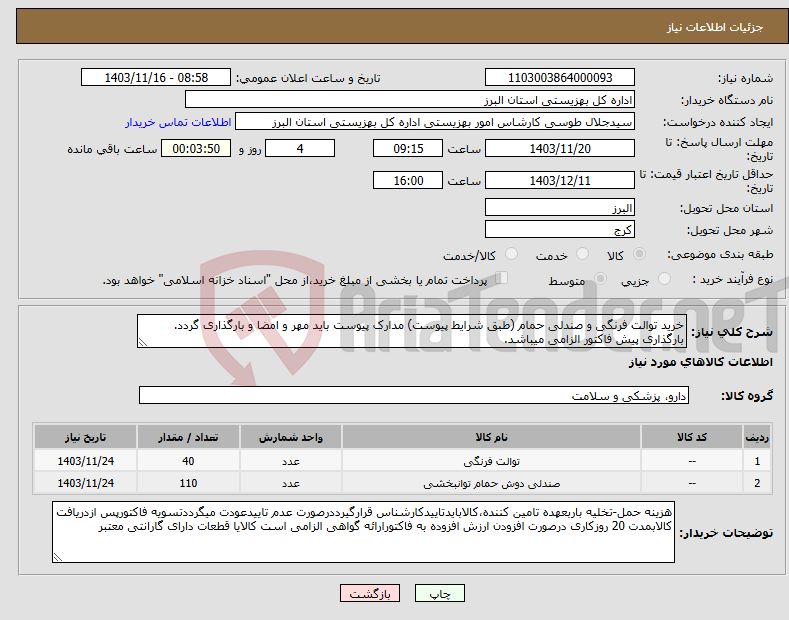Screen dimensions: 789x620
Task: Click the صندلی دوش حمام توانبخشی item cell
Action: (x=491, y=483)
